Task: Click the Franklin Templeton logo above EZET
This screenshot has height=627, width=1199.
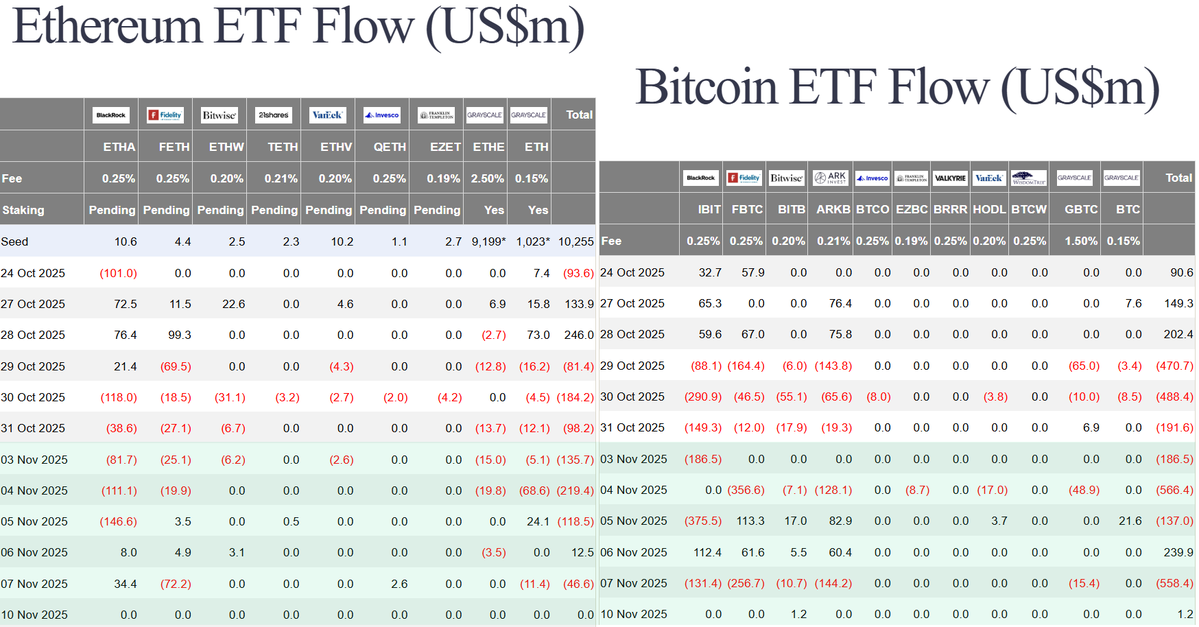Action: (x=435, y=115)
